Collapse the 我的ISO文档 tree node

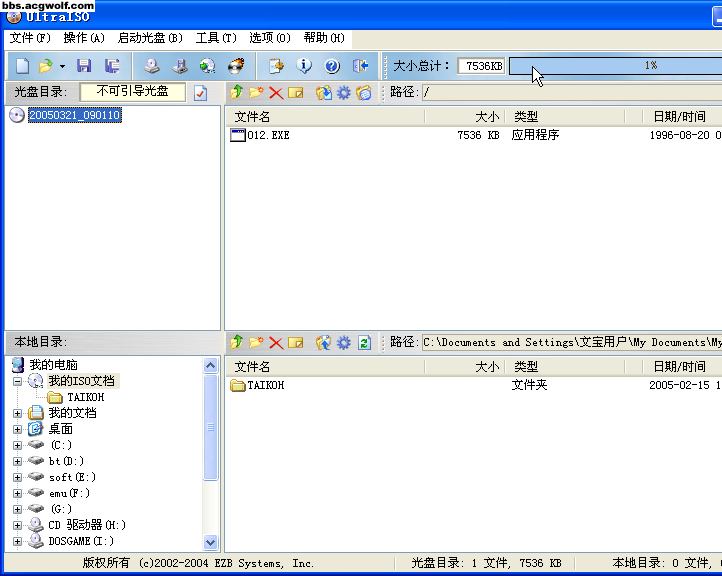(x=17, y=381)
